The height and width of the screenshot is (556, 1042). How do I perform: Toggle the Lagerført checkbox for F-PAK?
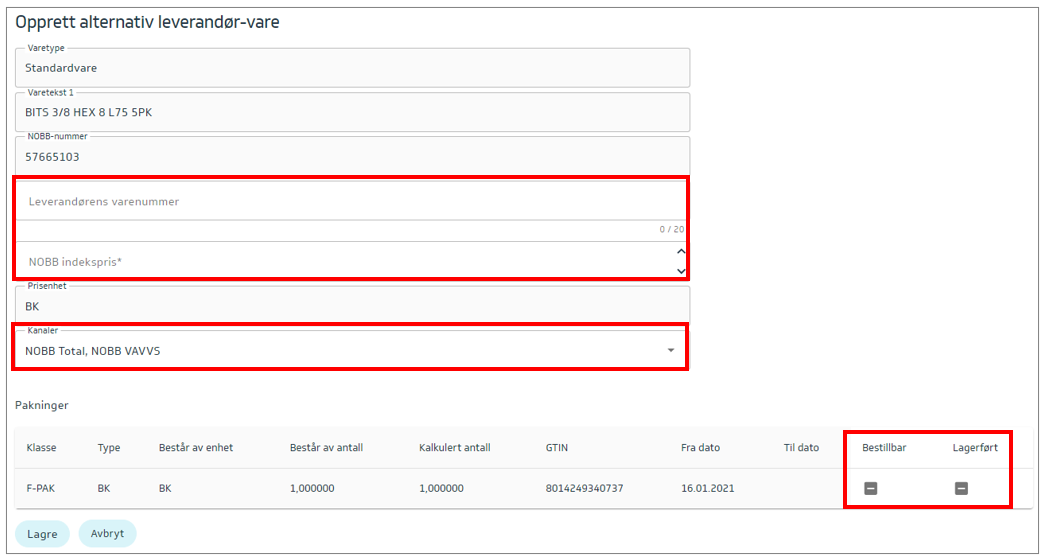[x=960, y=488]
